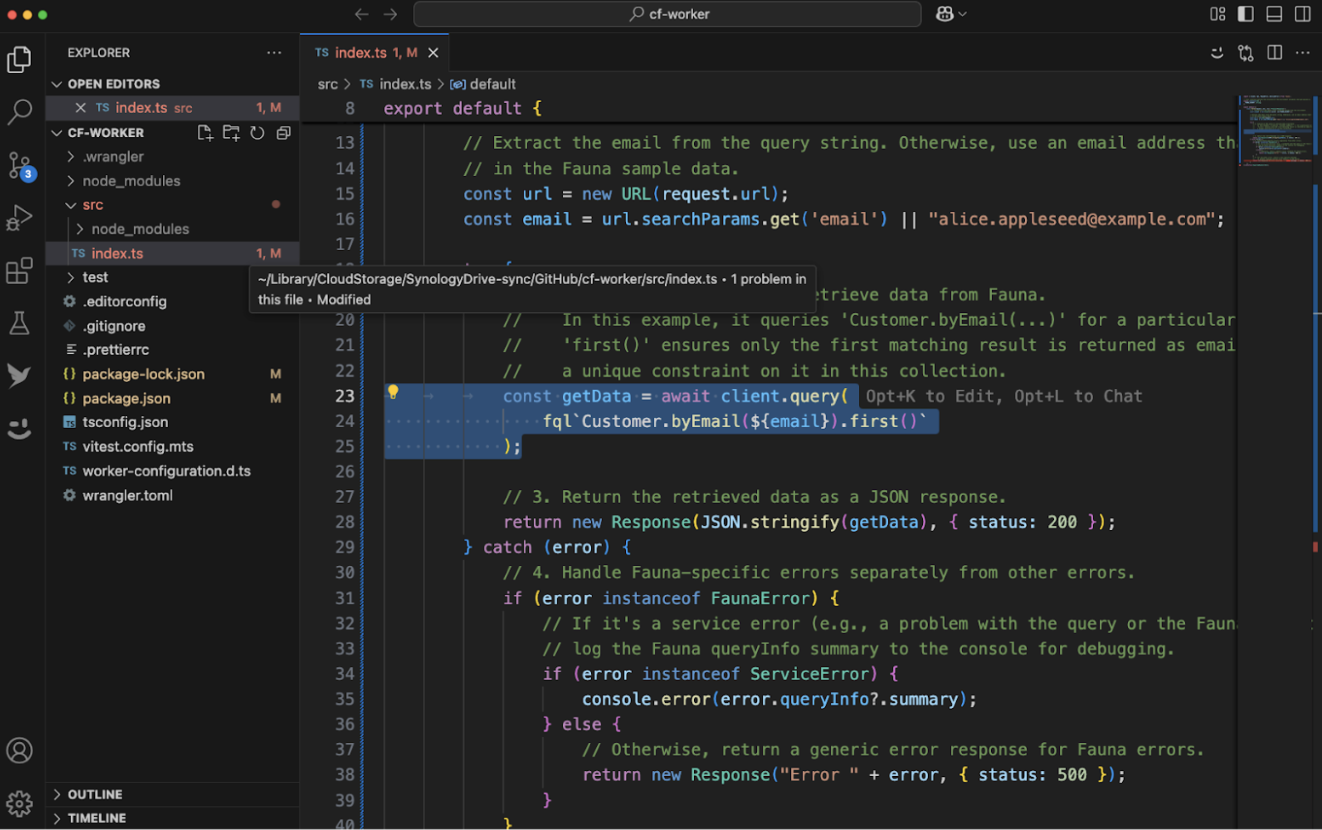Click the getData variable on line 23
The image size is (1322, 830).
[596, 396]
